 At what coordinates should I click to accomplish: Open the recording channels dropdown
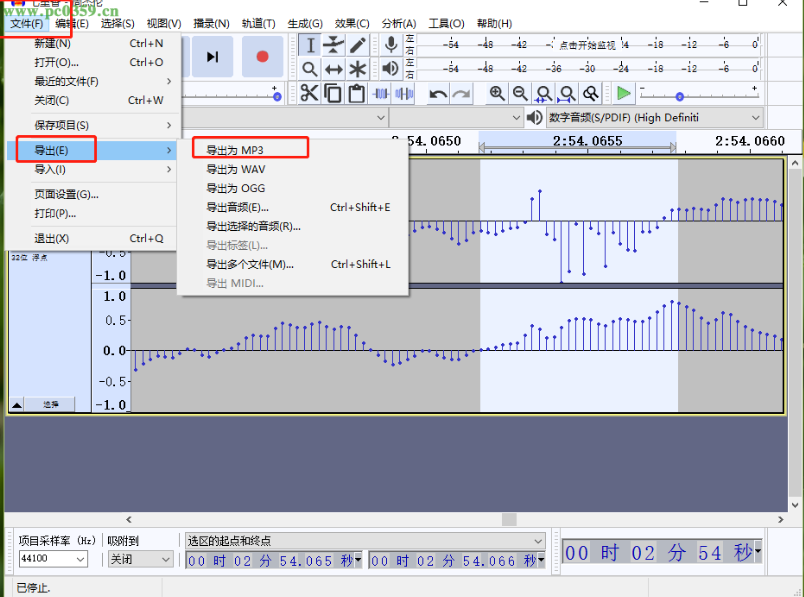(456, 117)
